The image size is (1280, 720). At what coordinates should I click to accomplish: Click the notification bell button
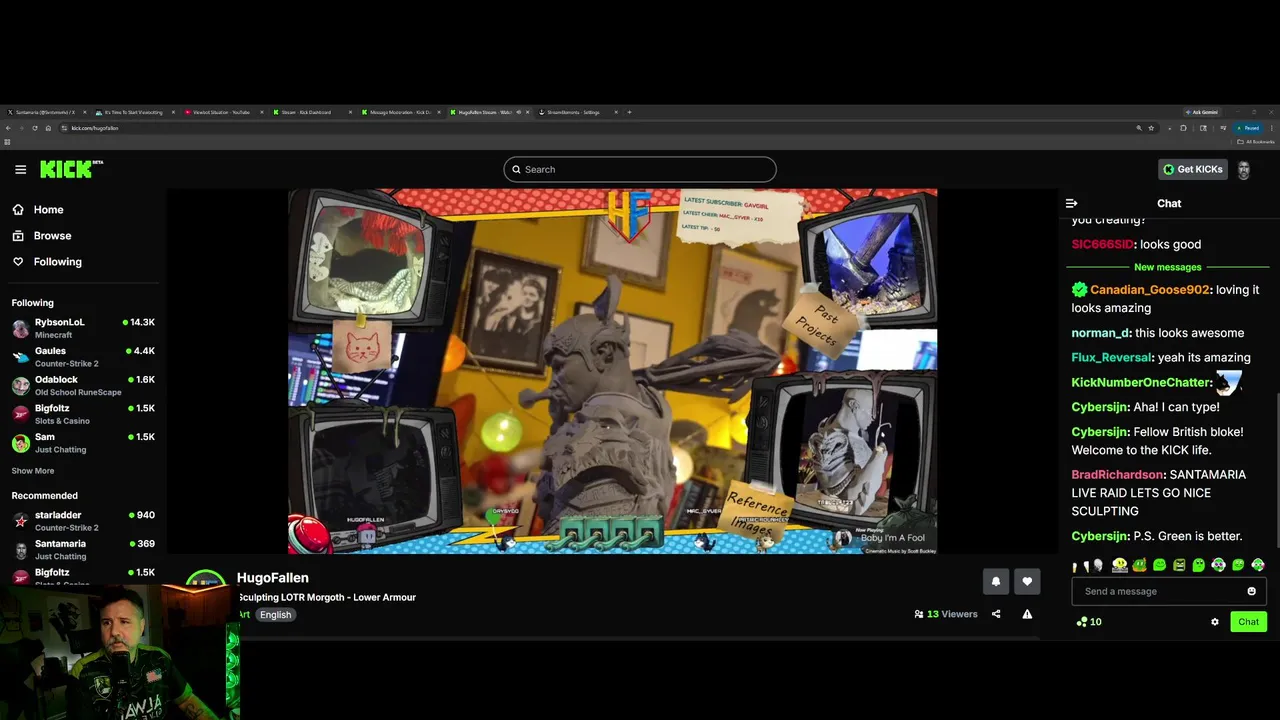pos(995,581)
